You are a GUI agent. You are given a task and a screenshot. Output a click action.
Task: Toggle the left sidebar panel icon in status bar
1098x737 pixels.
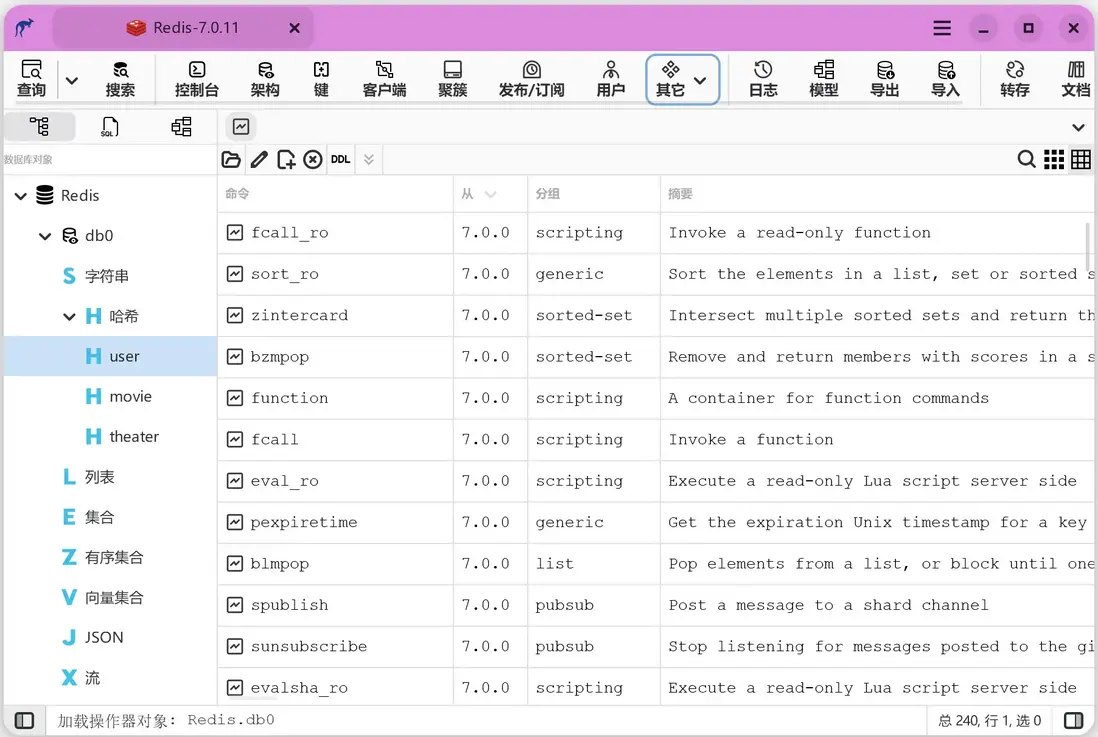coord(25,721)
